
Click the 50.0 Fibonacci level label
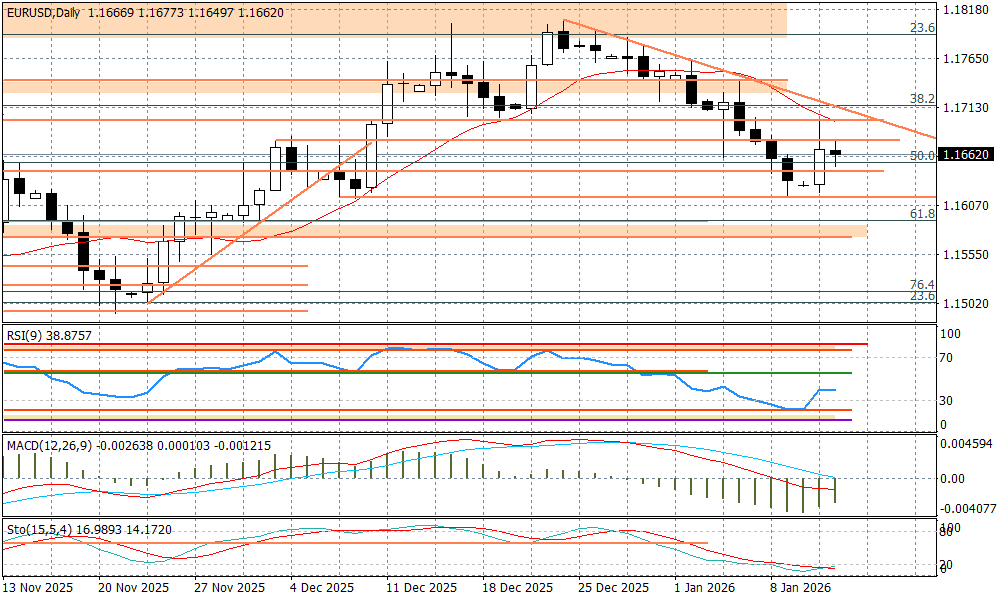(x=921, y=156)
